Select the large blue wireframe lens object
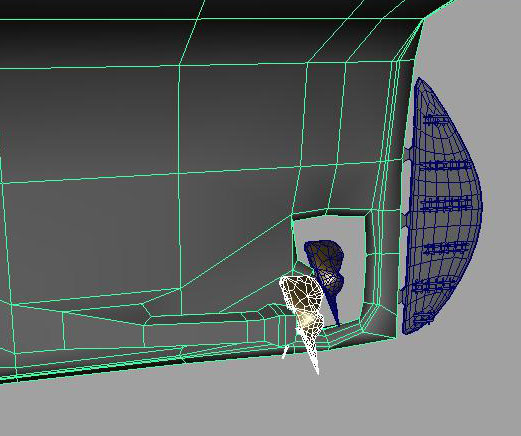521x436 pixels. coord(442,207)
